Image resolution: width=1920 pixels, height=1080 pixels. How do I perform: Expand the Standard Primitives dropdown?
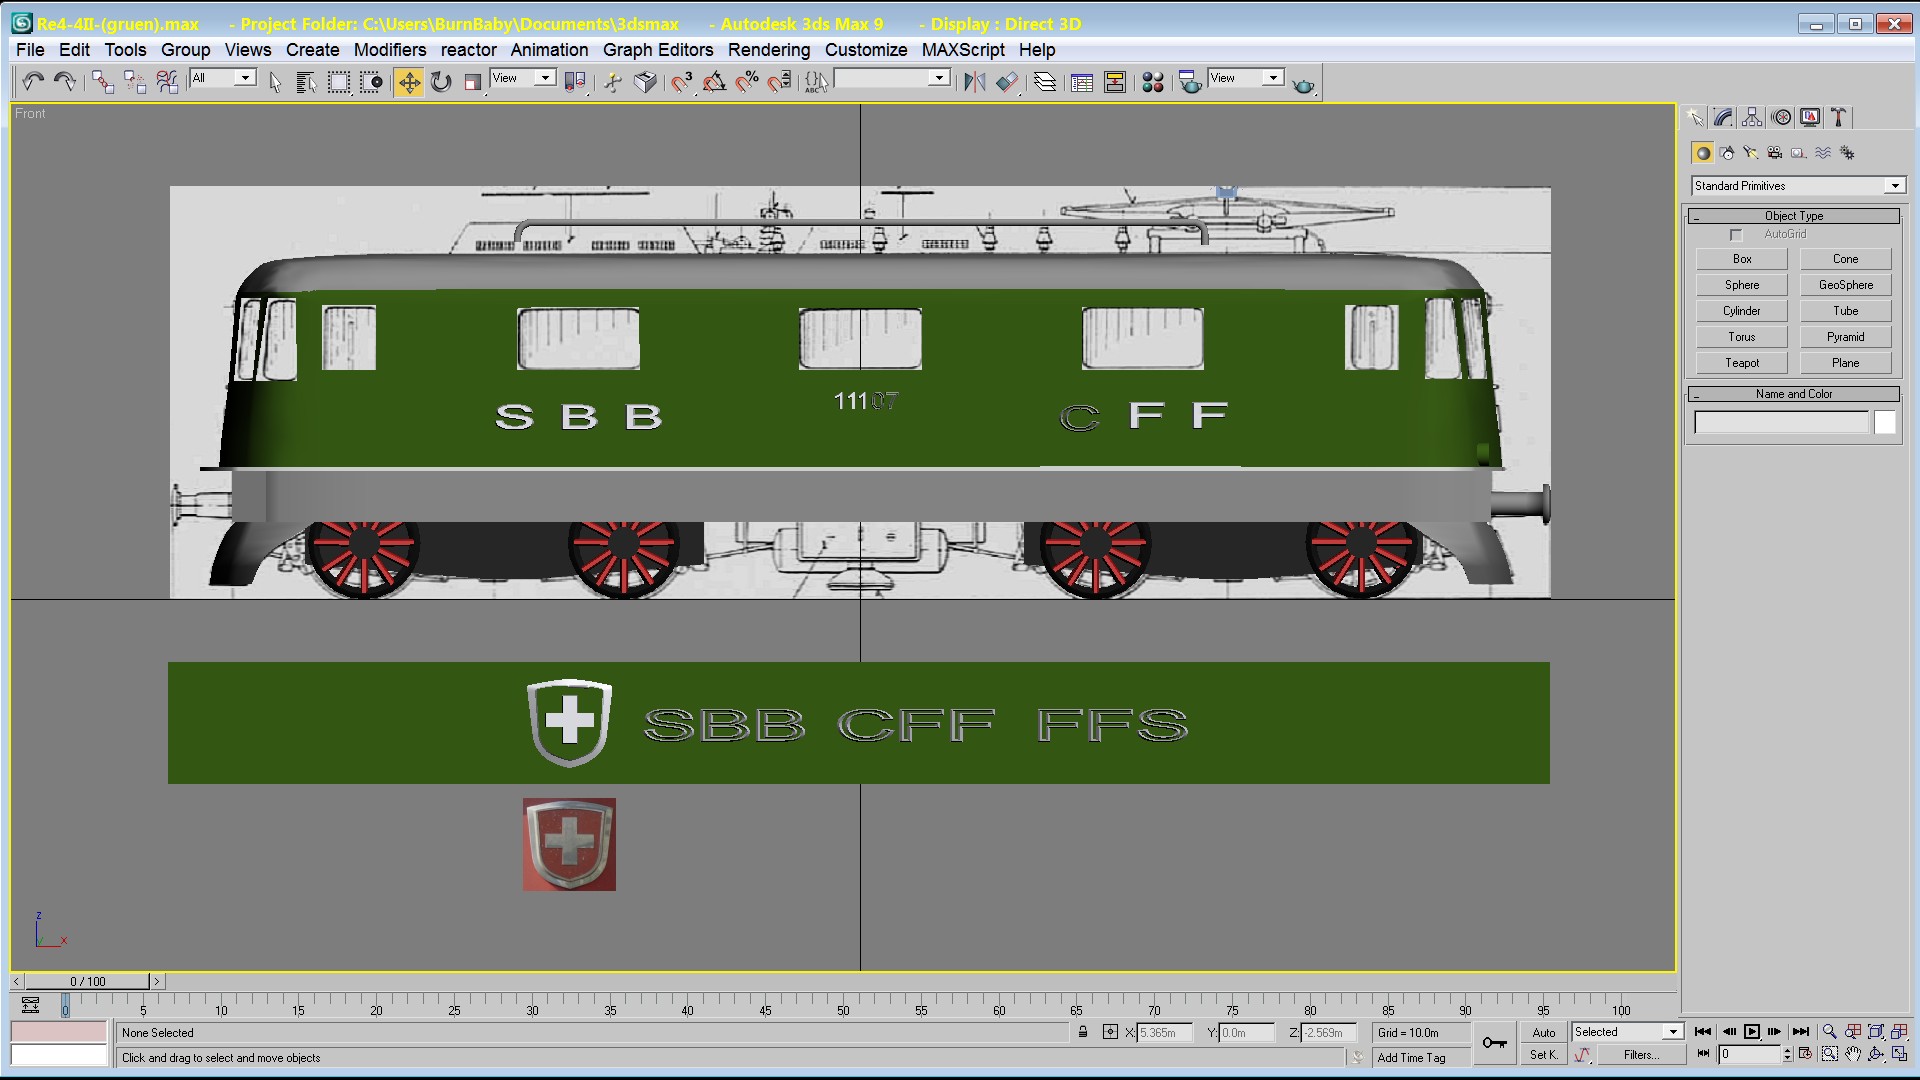coord(1894,186)
